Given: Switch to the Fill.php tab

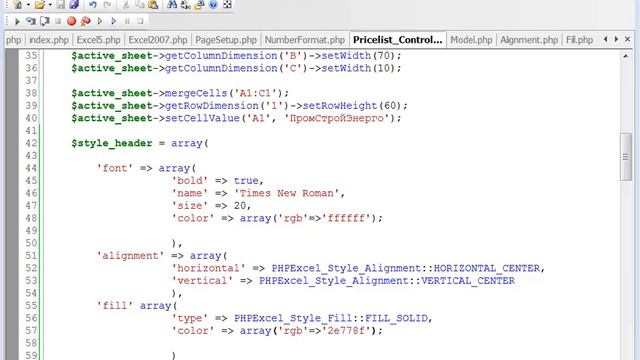Looking at the screenshot, I should 579,40.
